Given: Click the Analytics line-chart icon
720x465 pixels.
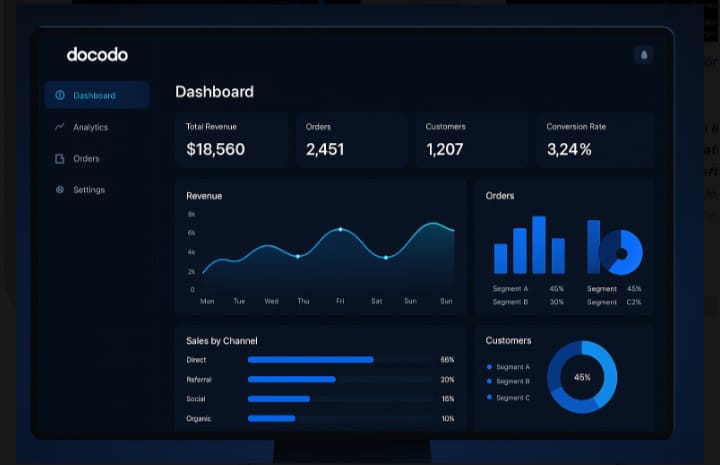Looking at the screenshot, I should click(60, 127).
